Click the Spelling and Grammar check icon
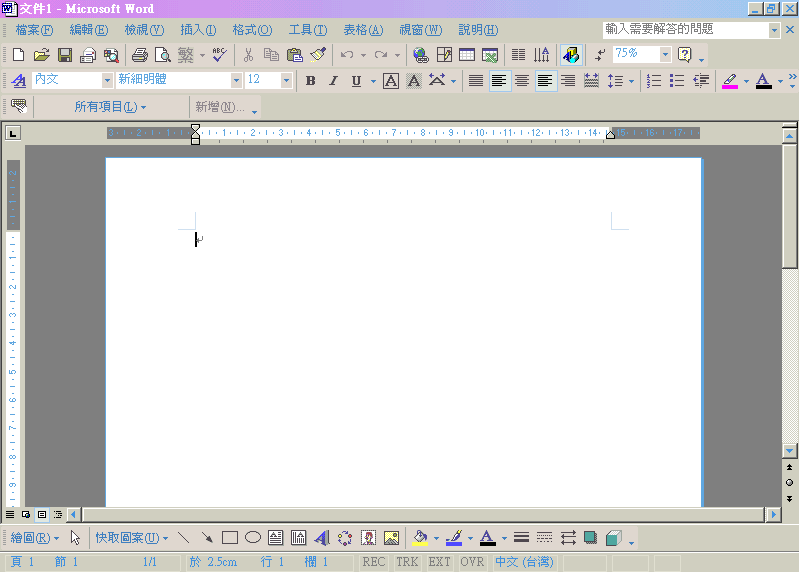Screen dimensions: 799x572 point(217,55)
